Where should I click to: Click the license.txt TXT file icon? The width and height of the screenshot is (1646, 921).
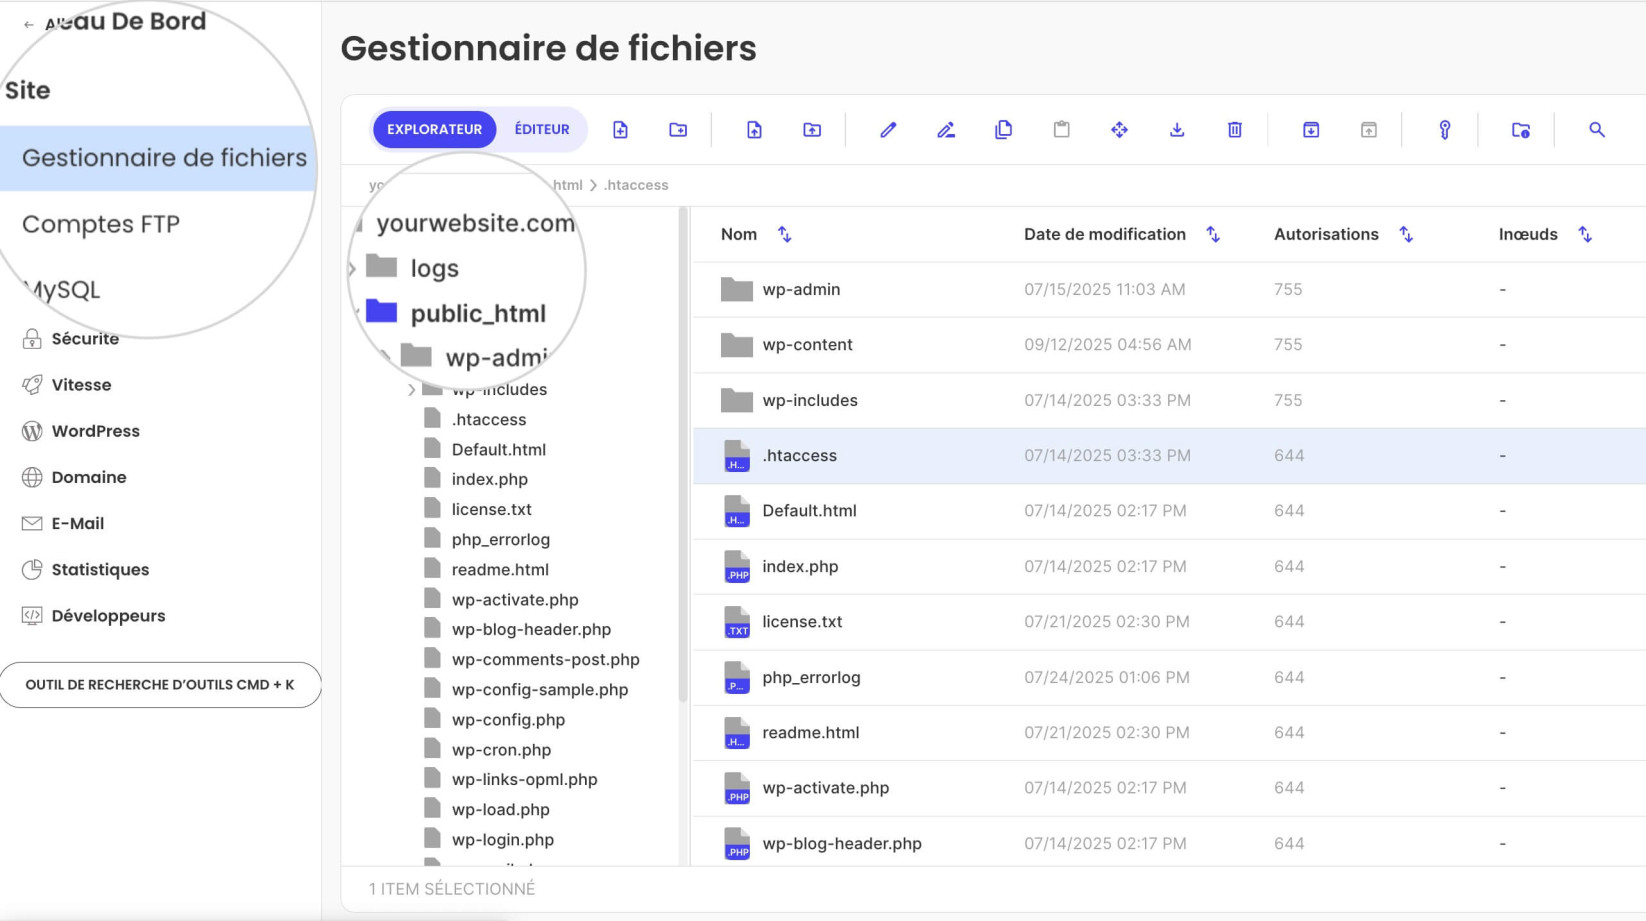737,622
